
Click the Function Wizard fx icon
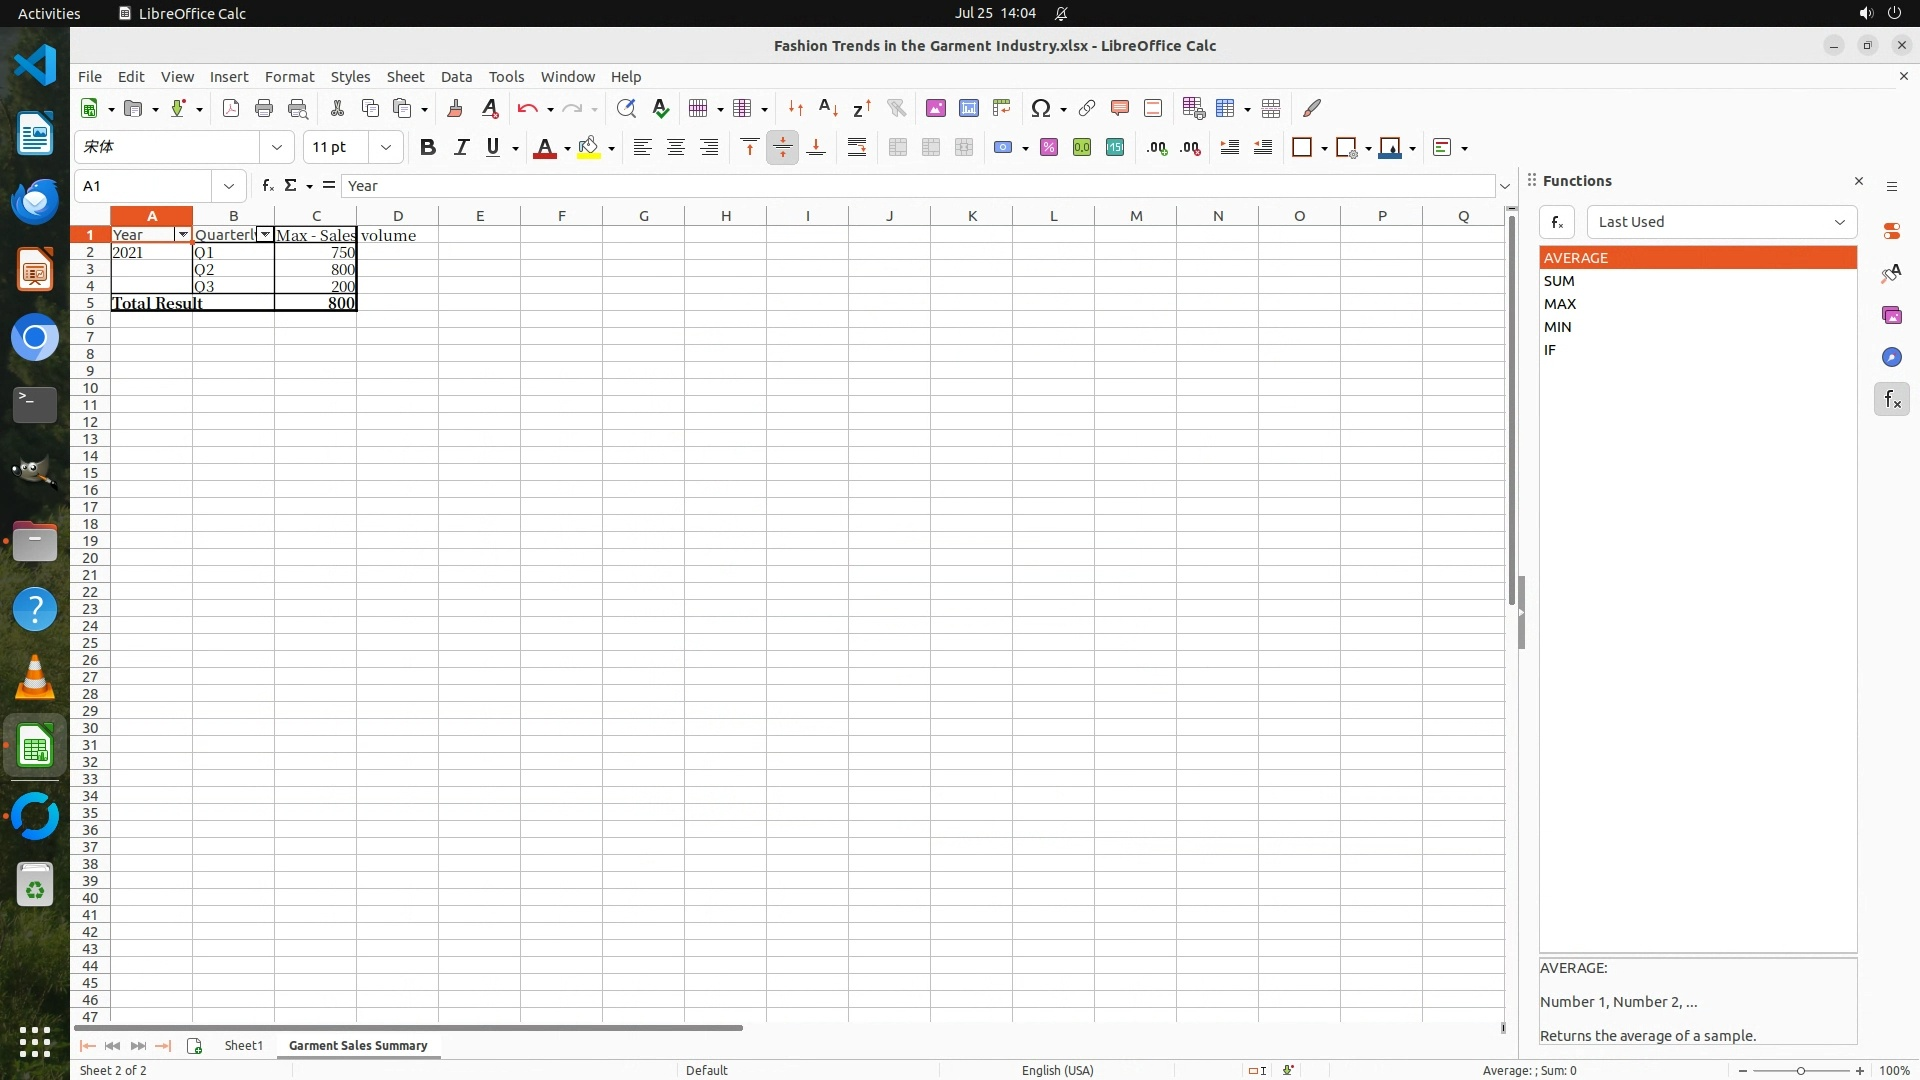[x=267, y=185]
